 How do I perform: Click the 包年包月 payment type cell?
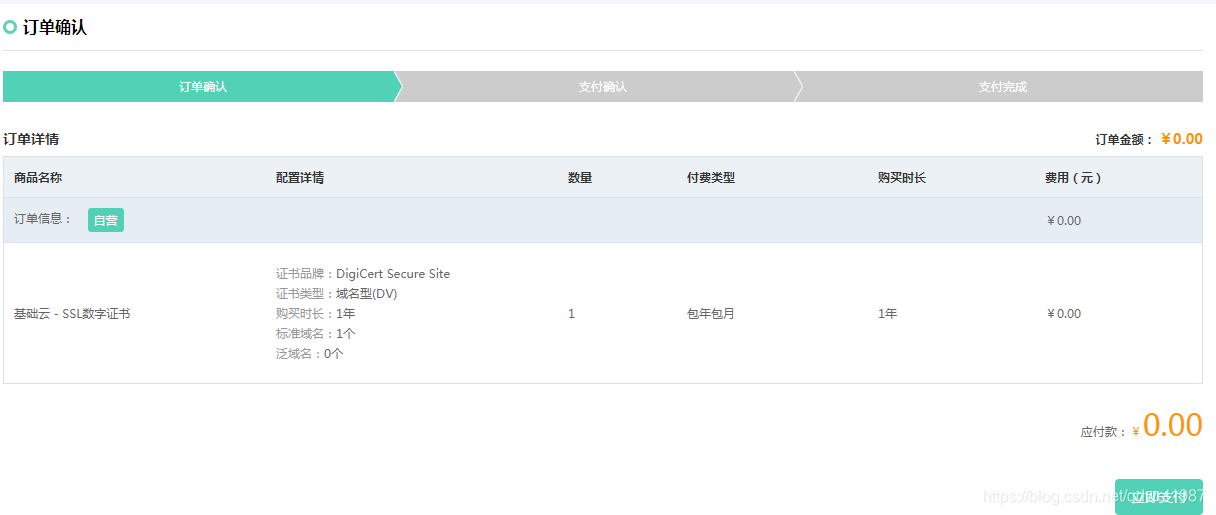point(711,314)
